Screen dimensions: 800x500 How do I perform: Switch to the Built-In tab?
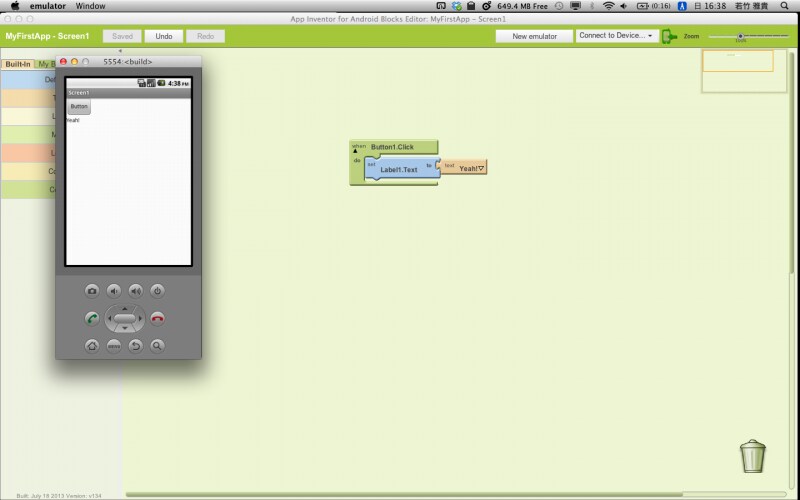18,64
